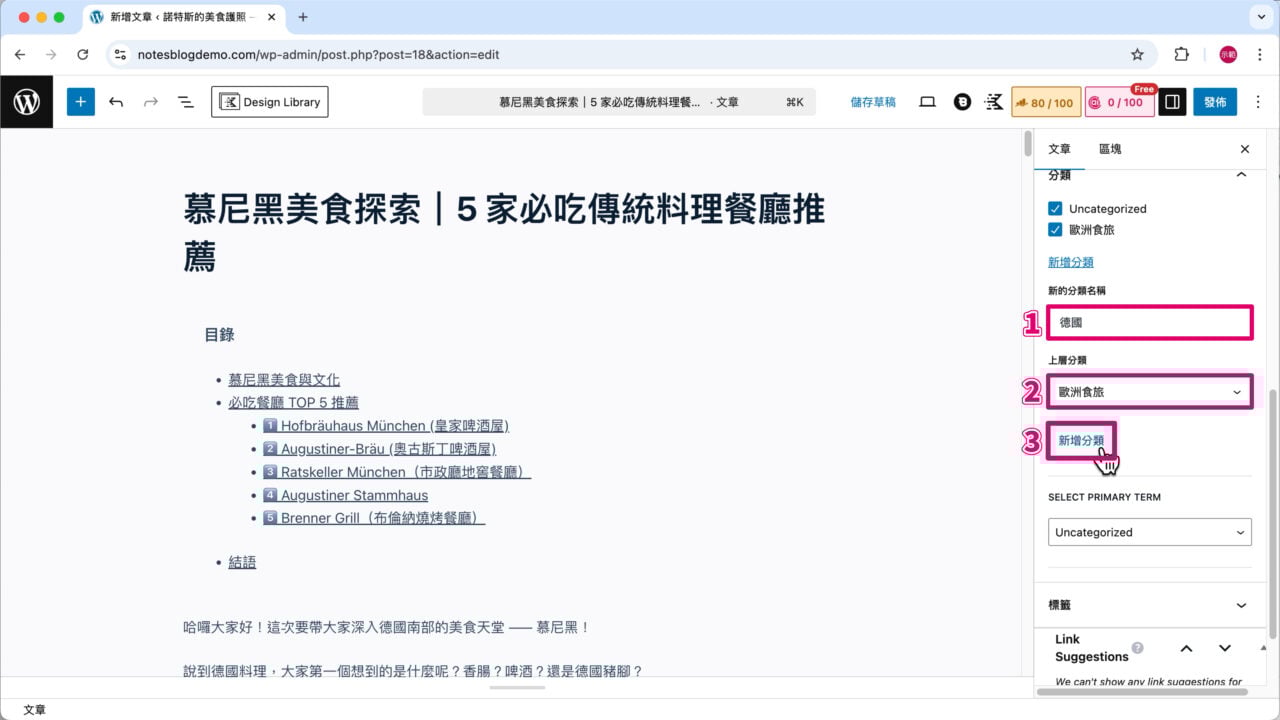The image size is (1280, 720).
Task: Open the document overview list icon
Action: 184,101
